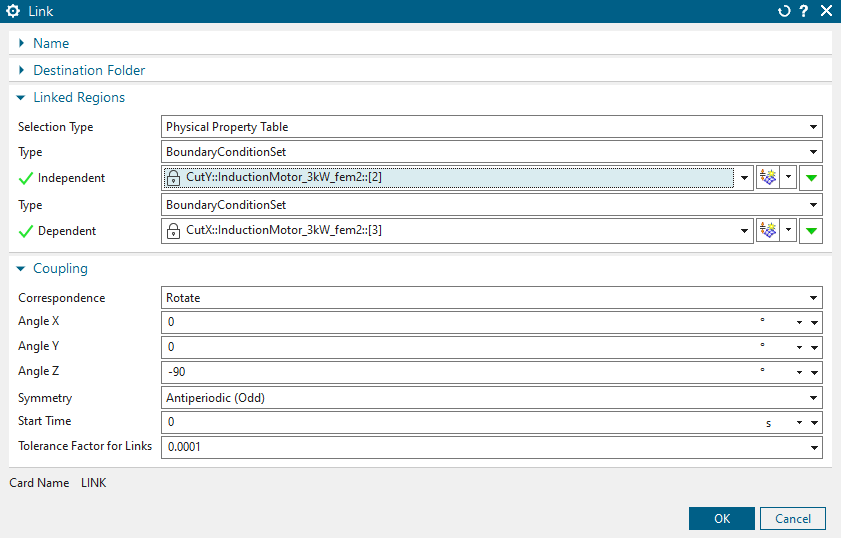
Task: Click the Angle Z input field
Action: [x=450, y=372]
